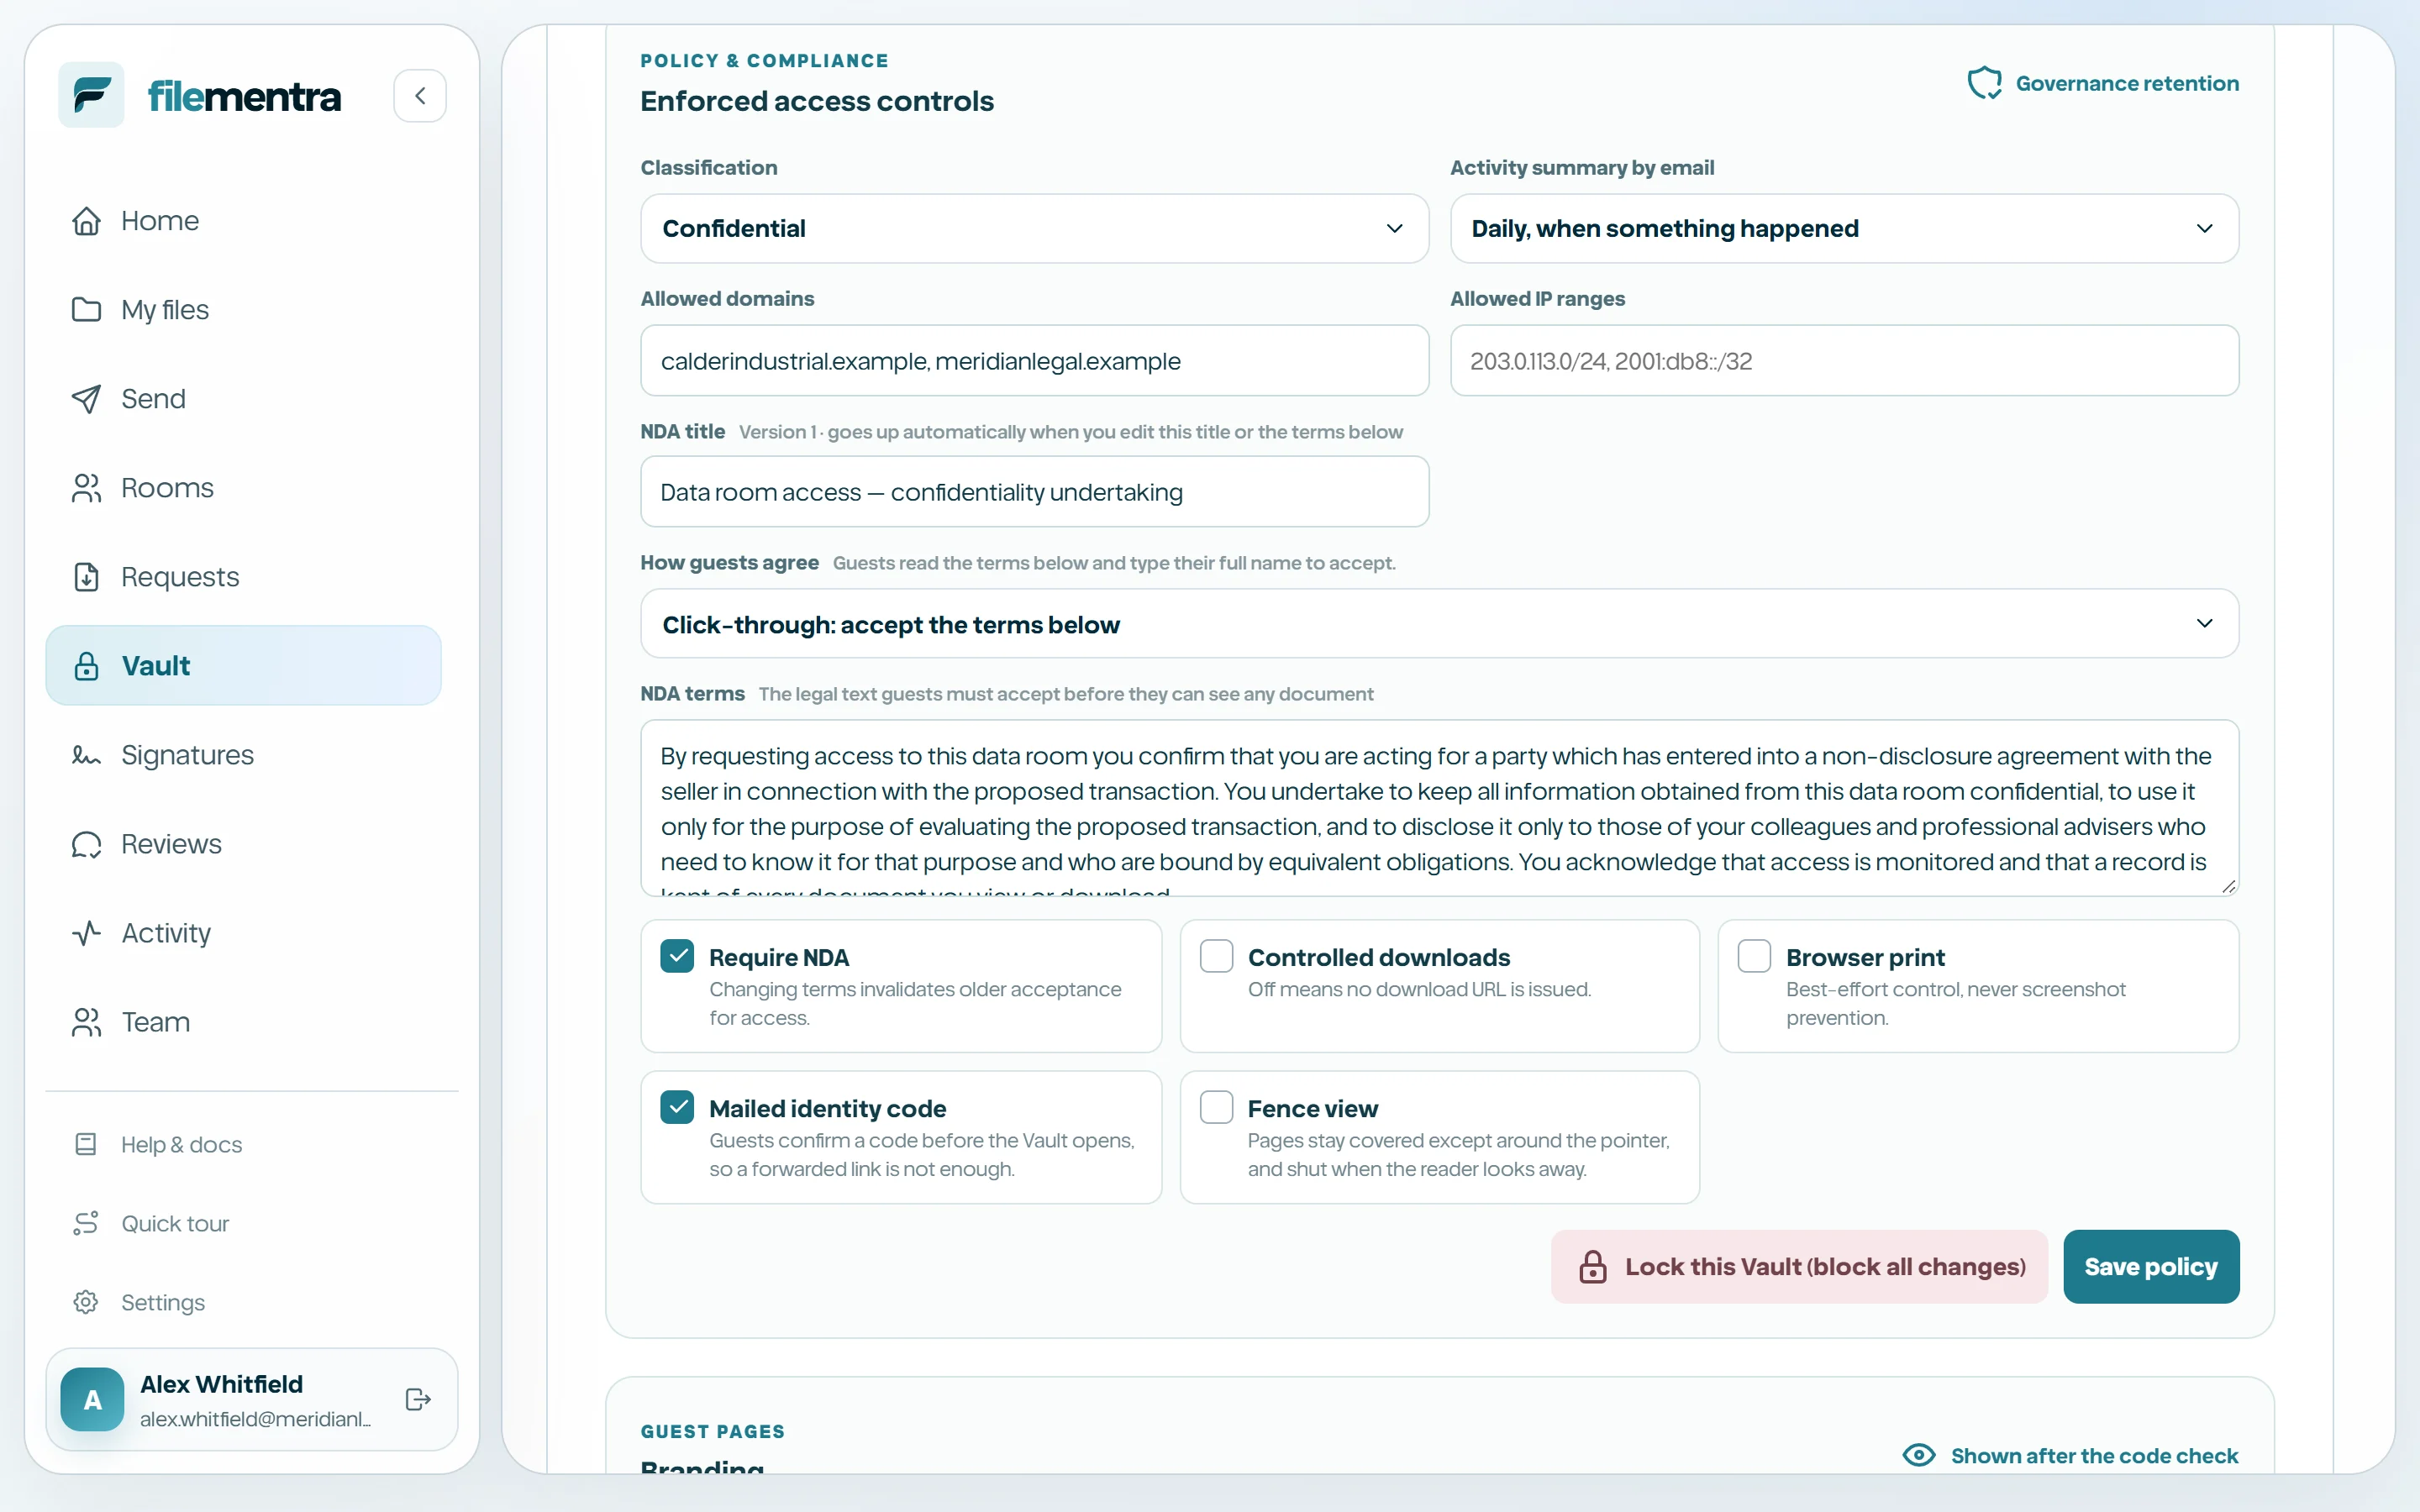Open Home from the sidebar

click(x=243, y=221)
